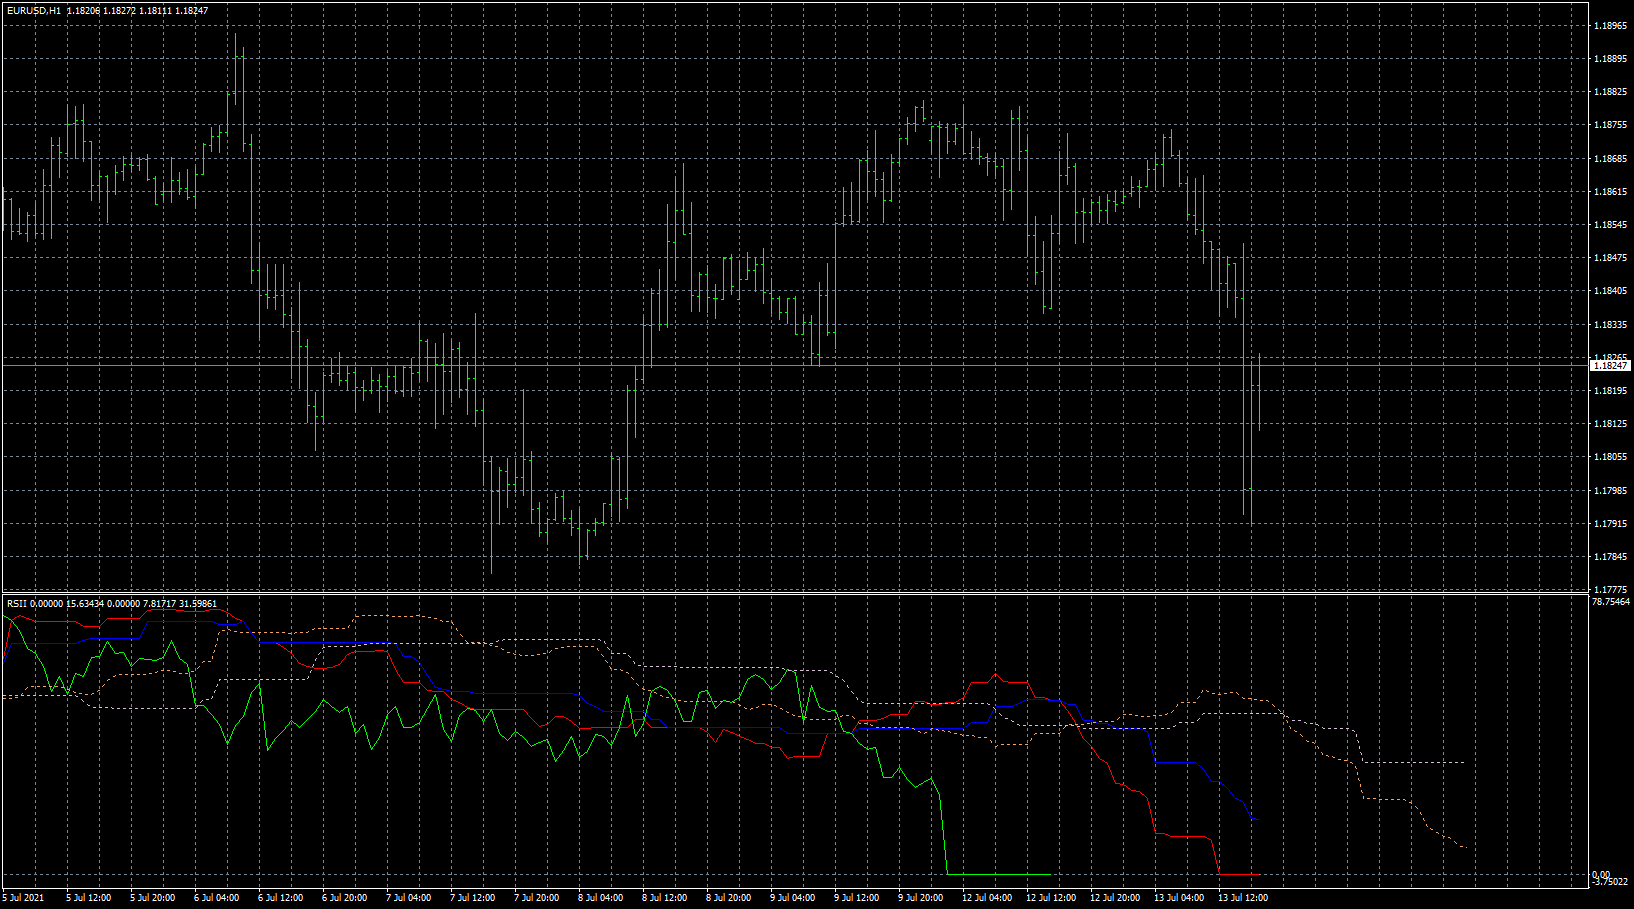
Task: Click the 5 Jul 12:00 time label
Action: (89, 898)
